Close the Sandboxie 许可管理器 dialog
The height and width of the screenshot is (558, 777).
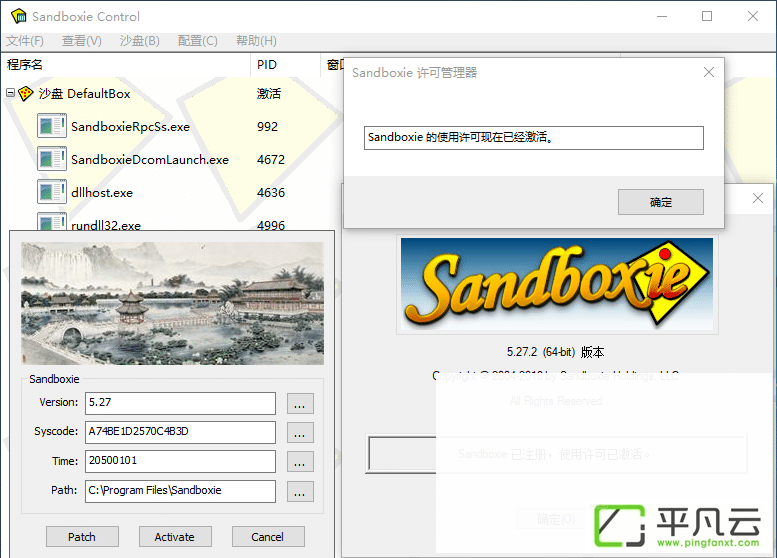709,72
